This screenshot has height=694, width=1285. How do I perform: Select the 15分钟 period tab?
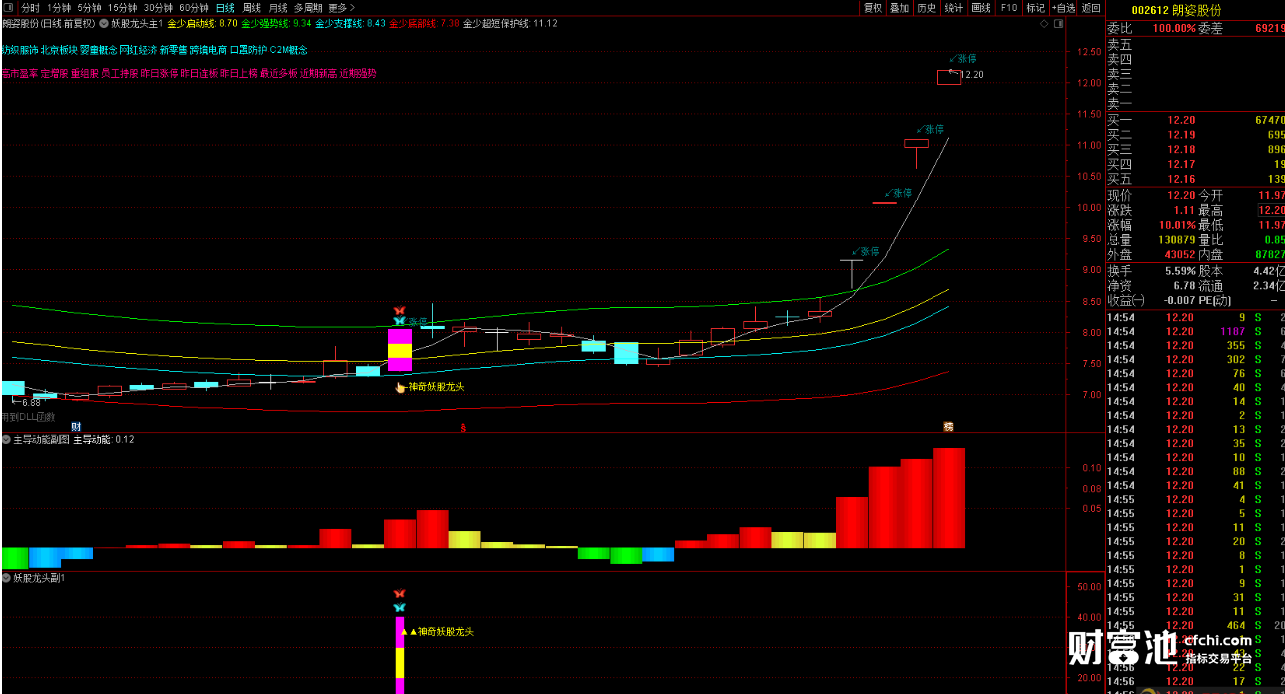tap(122, 7)
